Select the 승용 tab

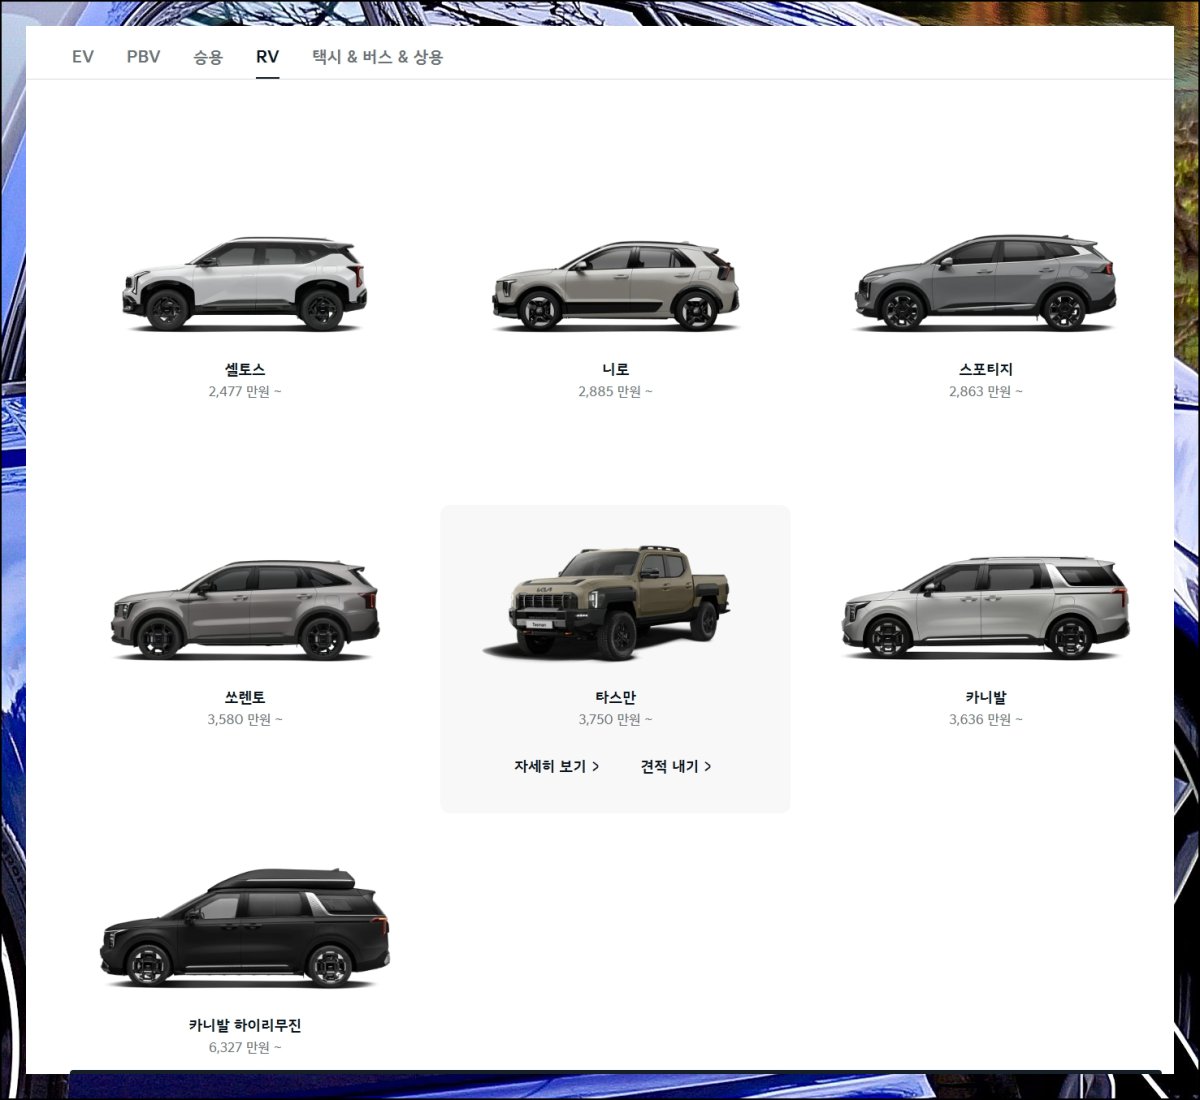point(208,57)
